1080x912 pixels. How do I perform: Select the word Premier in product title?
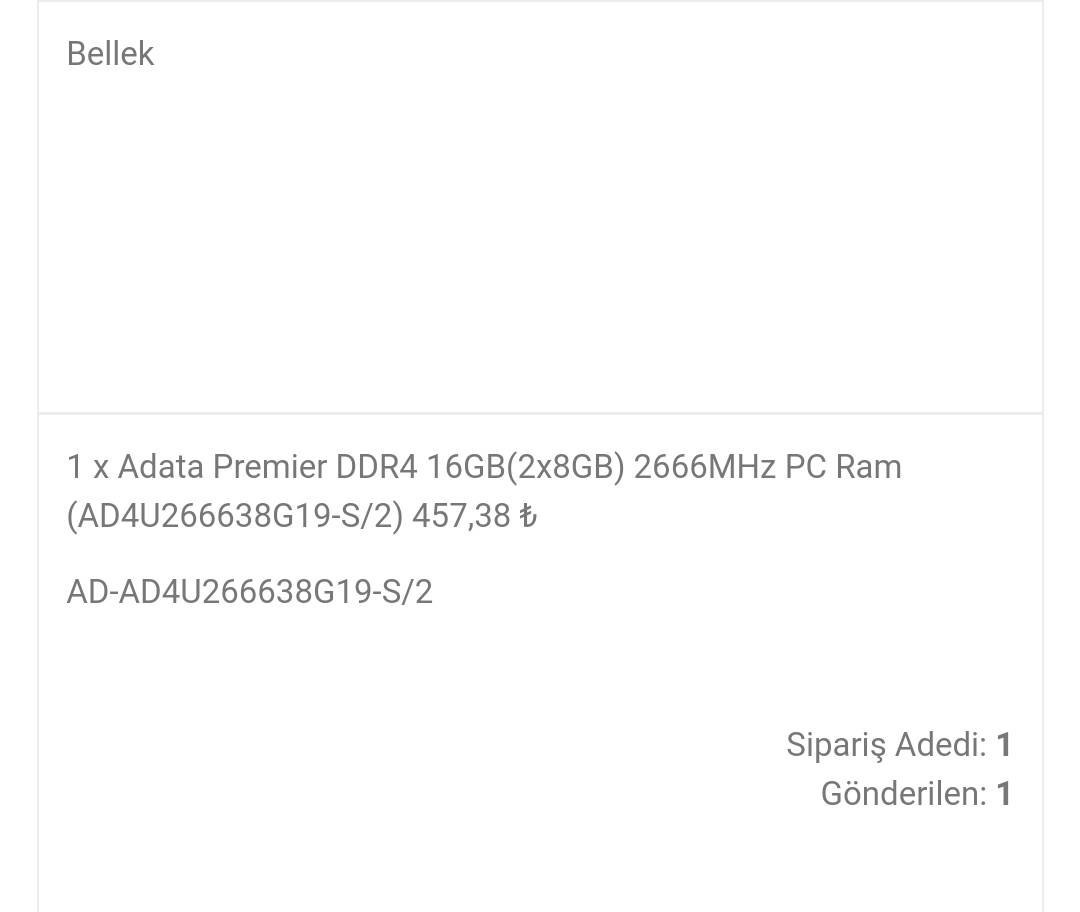pos(270,466)
